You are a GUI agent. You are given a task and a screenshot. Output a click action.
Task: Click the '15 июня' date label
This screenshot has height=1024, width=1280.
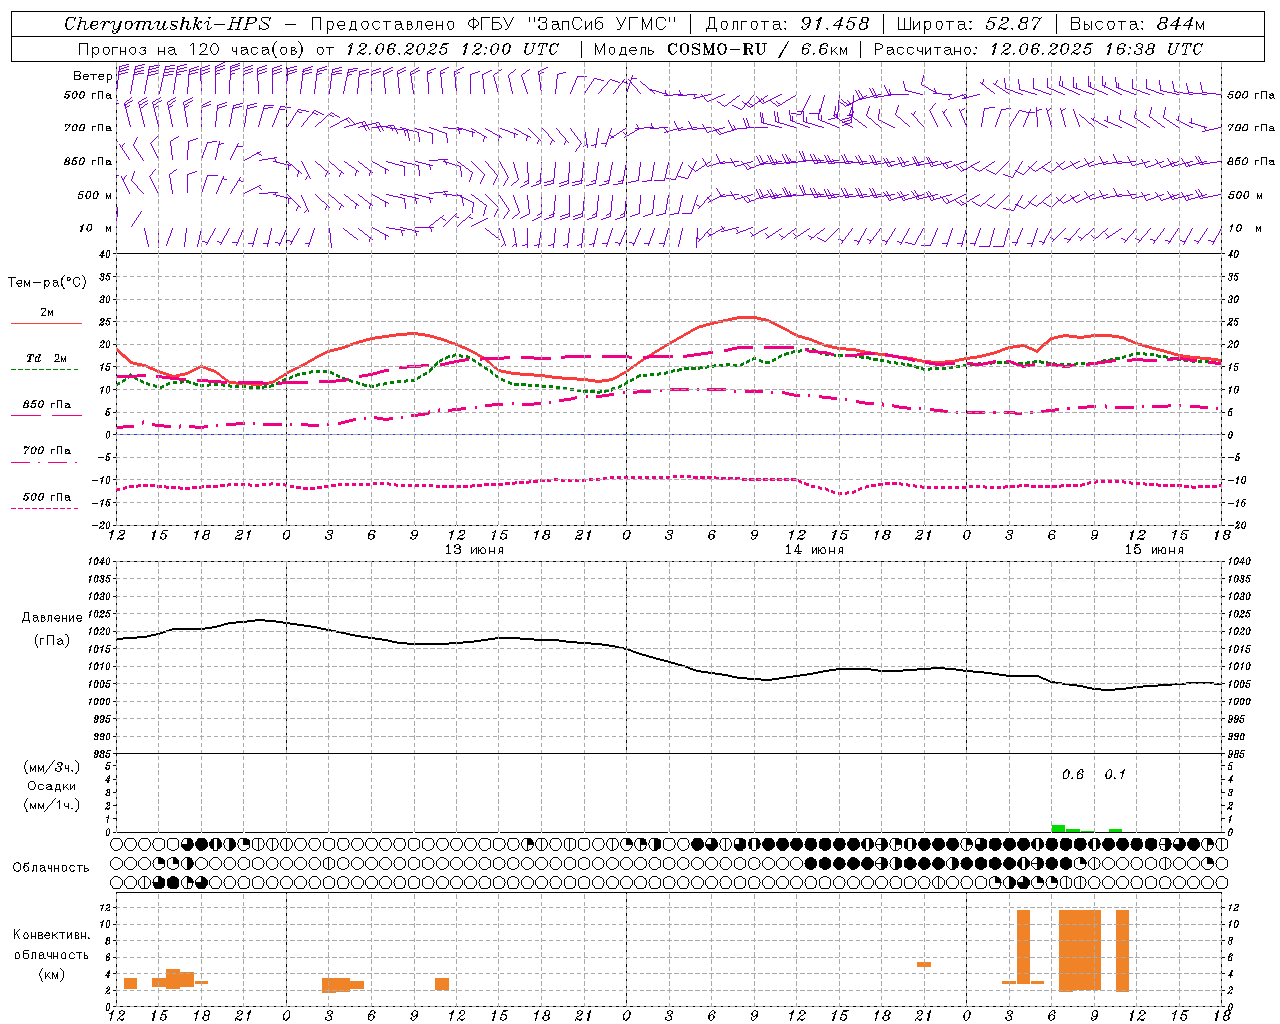point(1154,550)
